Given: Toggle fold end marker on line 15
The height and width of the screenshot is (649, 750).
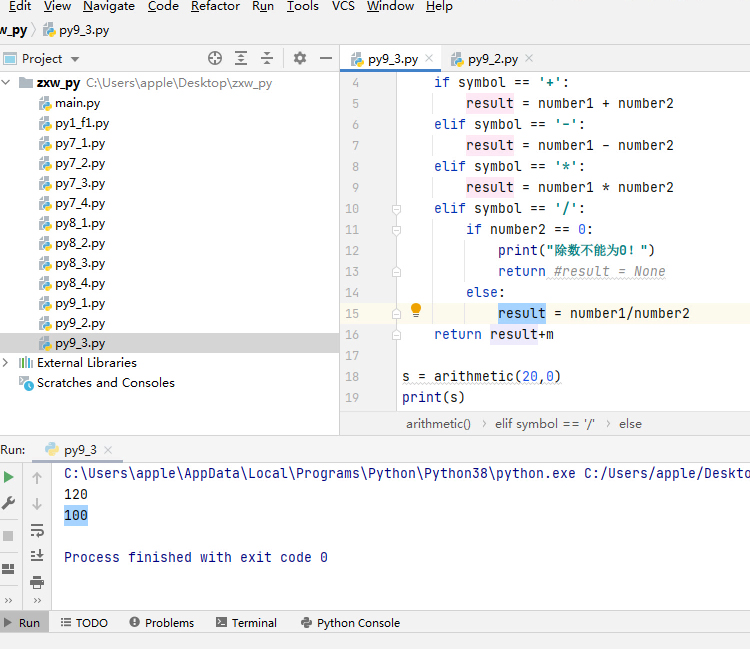Looking at the screenshot, I should [x=396, y=314].
